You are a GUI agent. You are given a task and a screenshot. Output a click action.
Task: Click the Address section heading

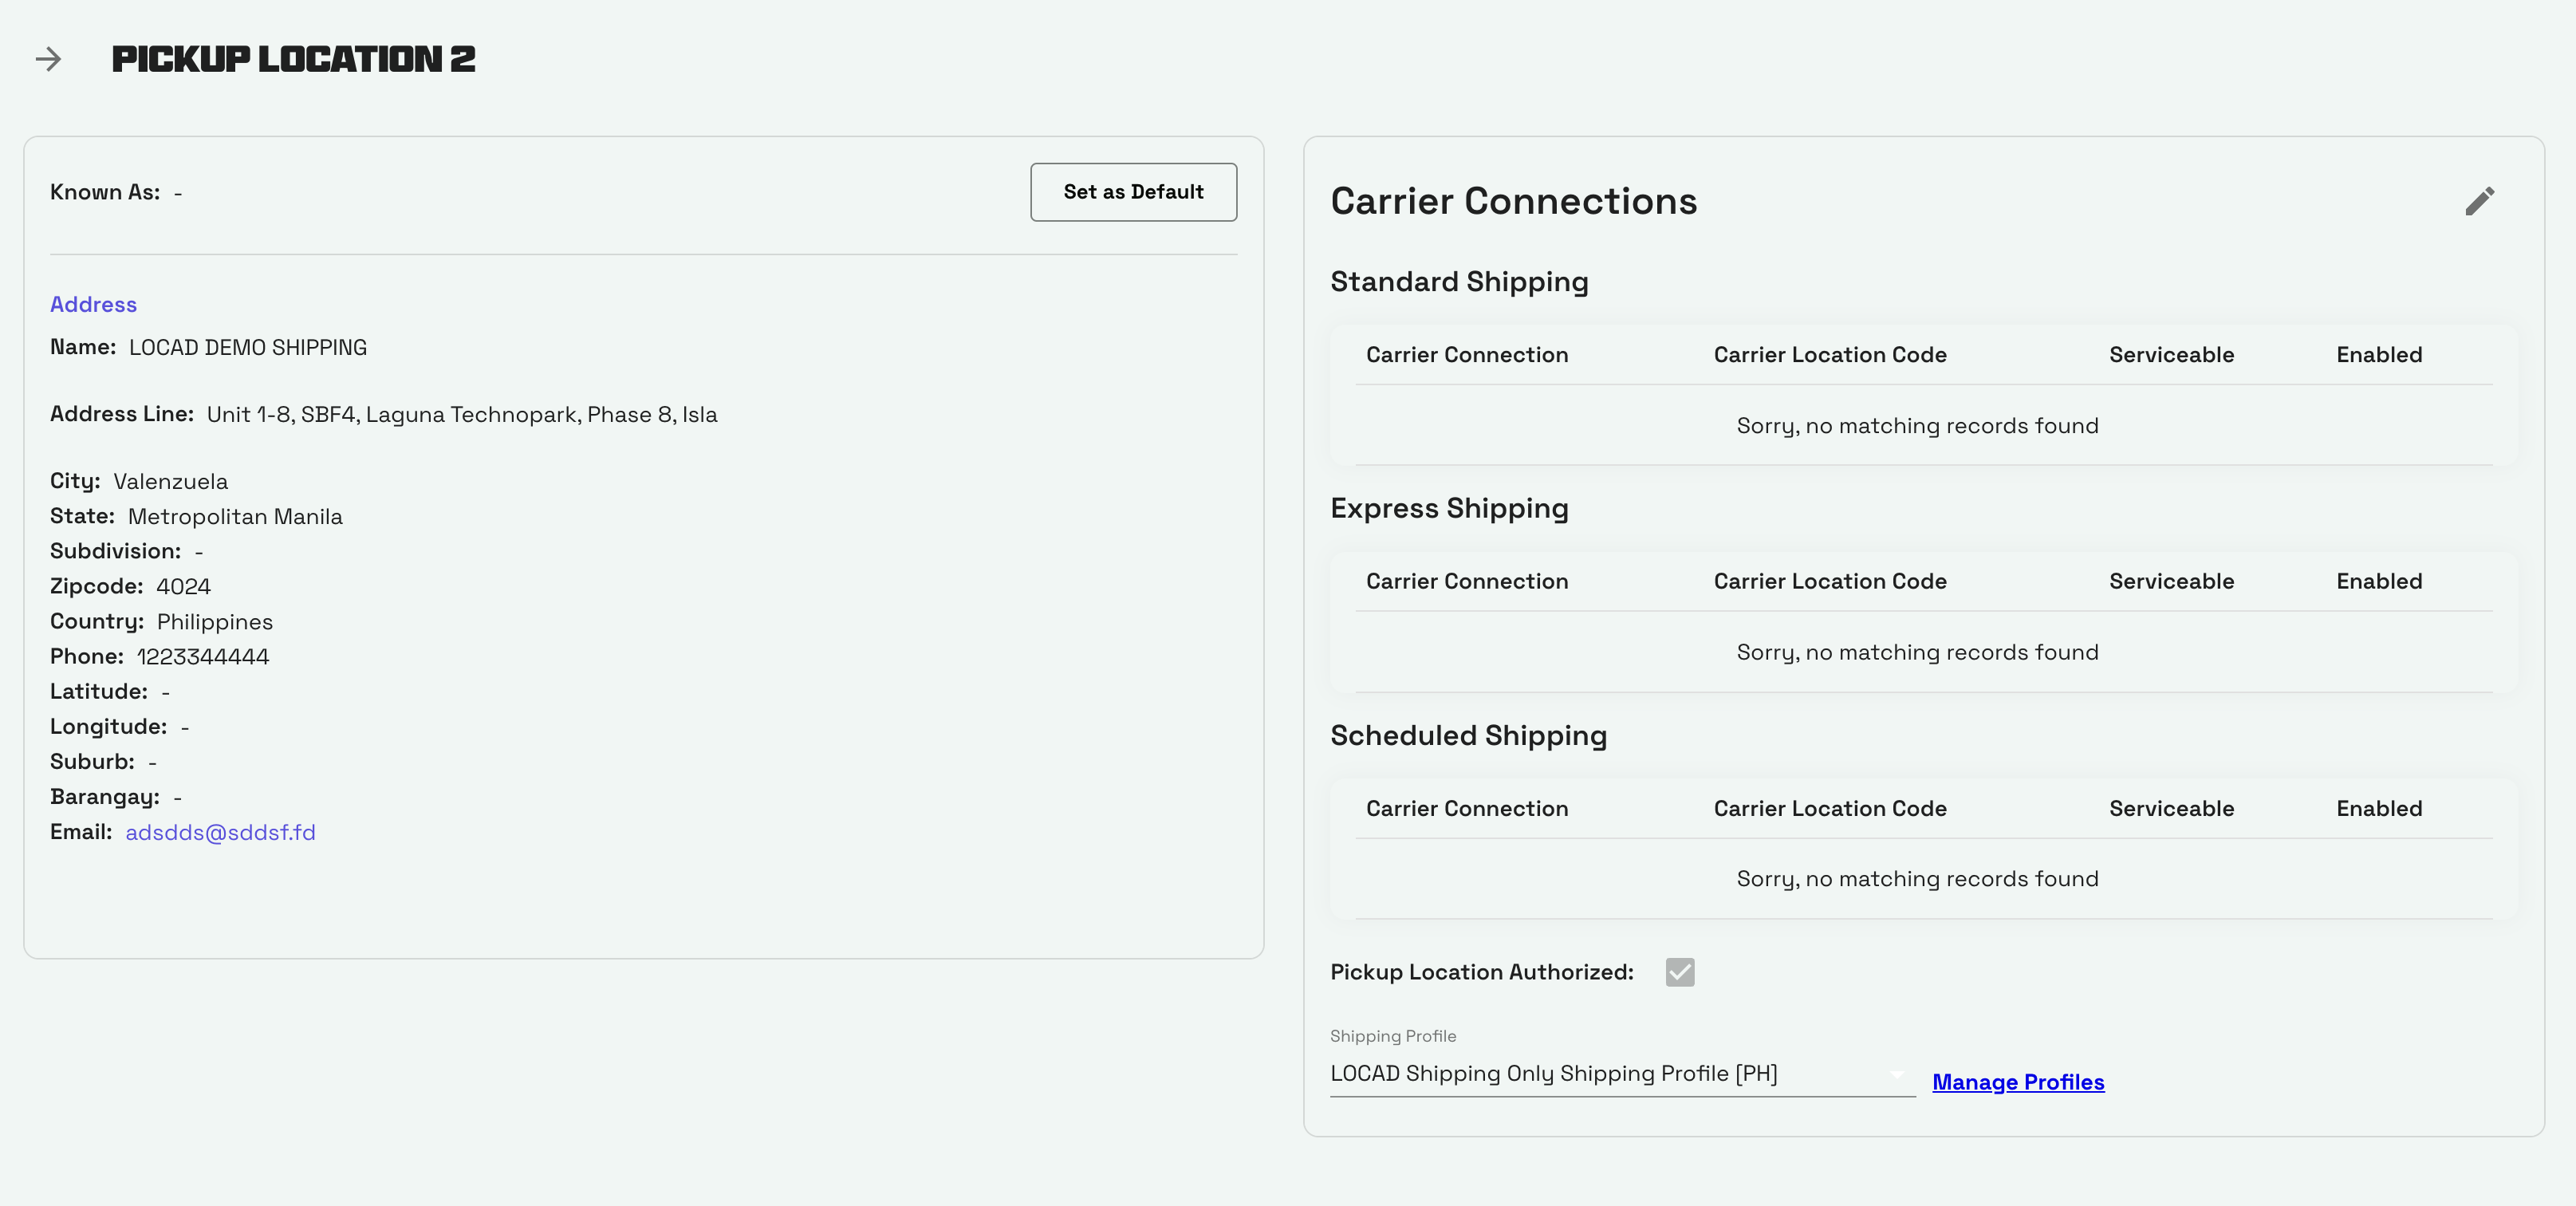[93, 304]
